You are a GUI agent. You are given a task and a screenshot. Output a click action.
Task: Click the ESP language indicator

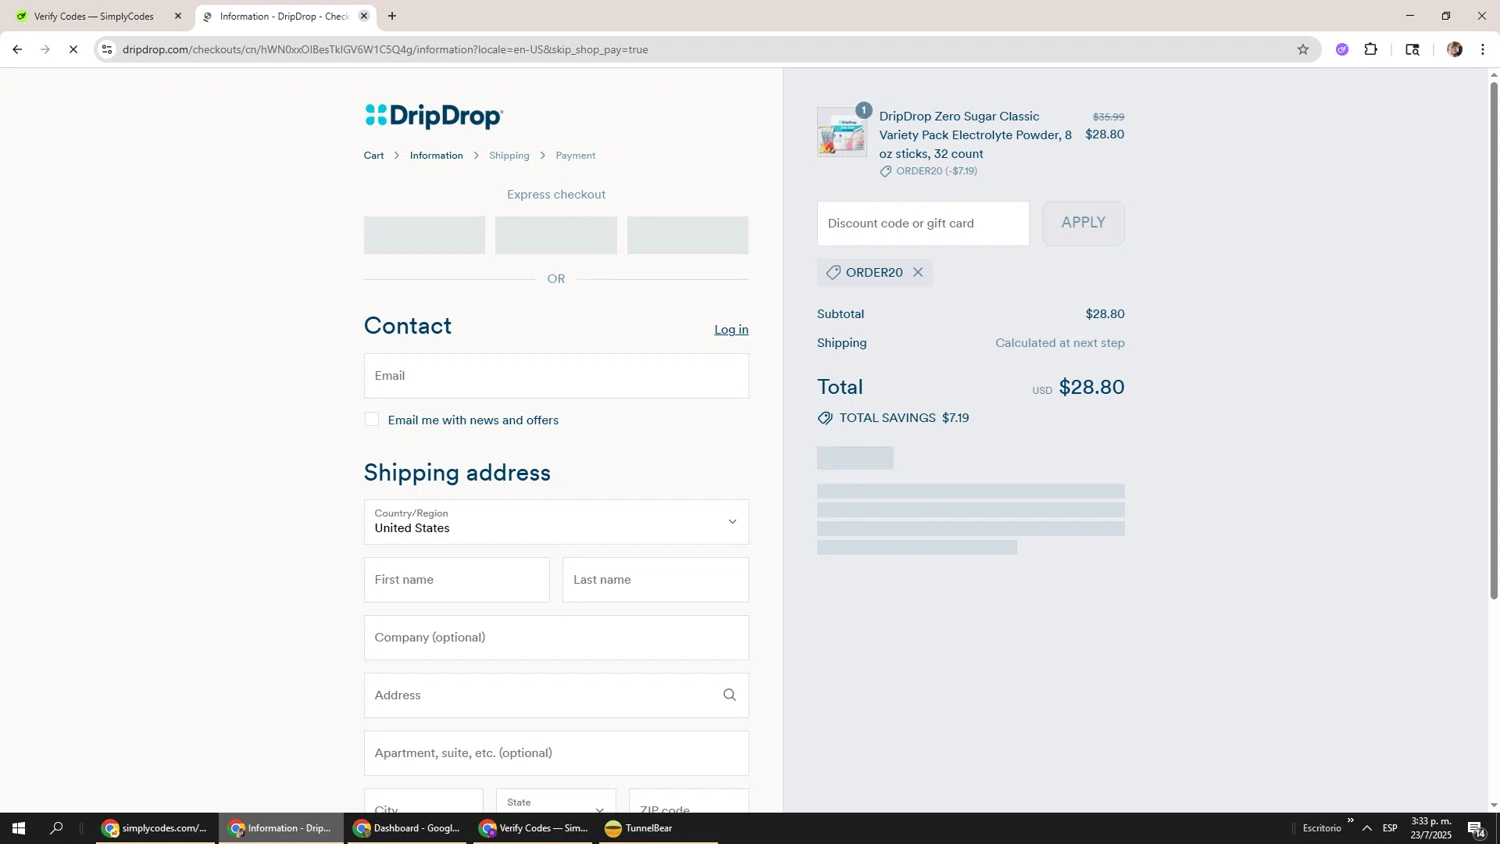pos(1390,828)
